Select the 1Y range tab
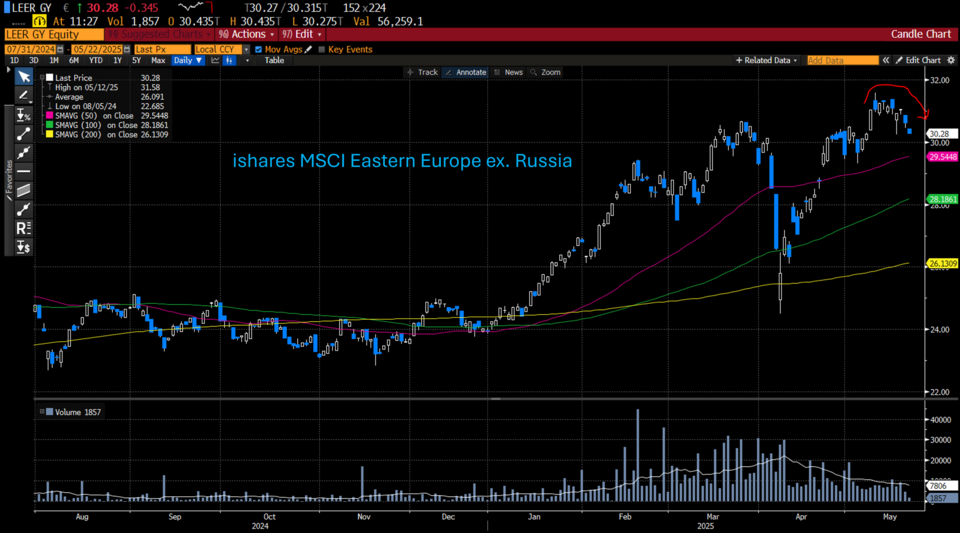The width and height of the screenshot is (960, 533). 117,61
